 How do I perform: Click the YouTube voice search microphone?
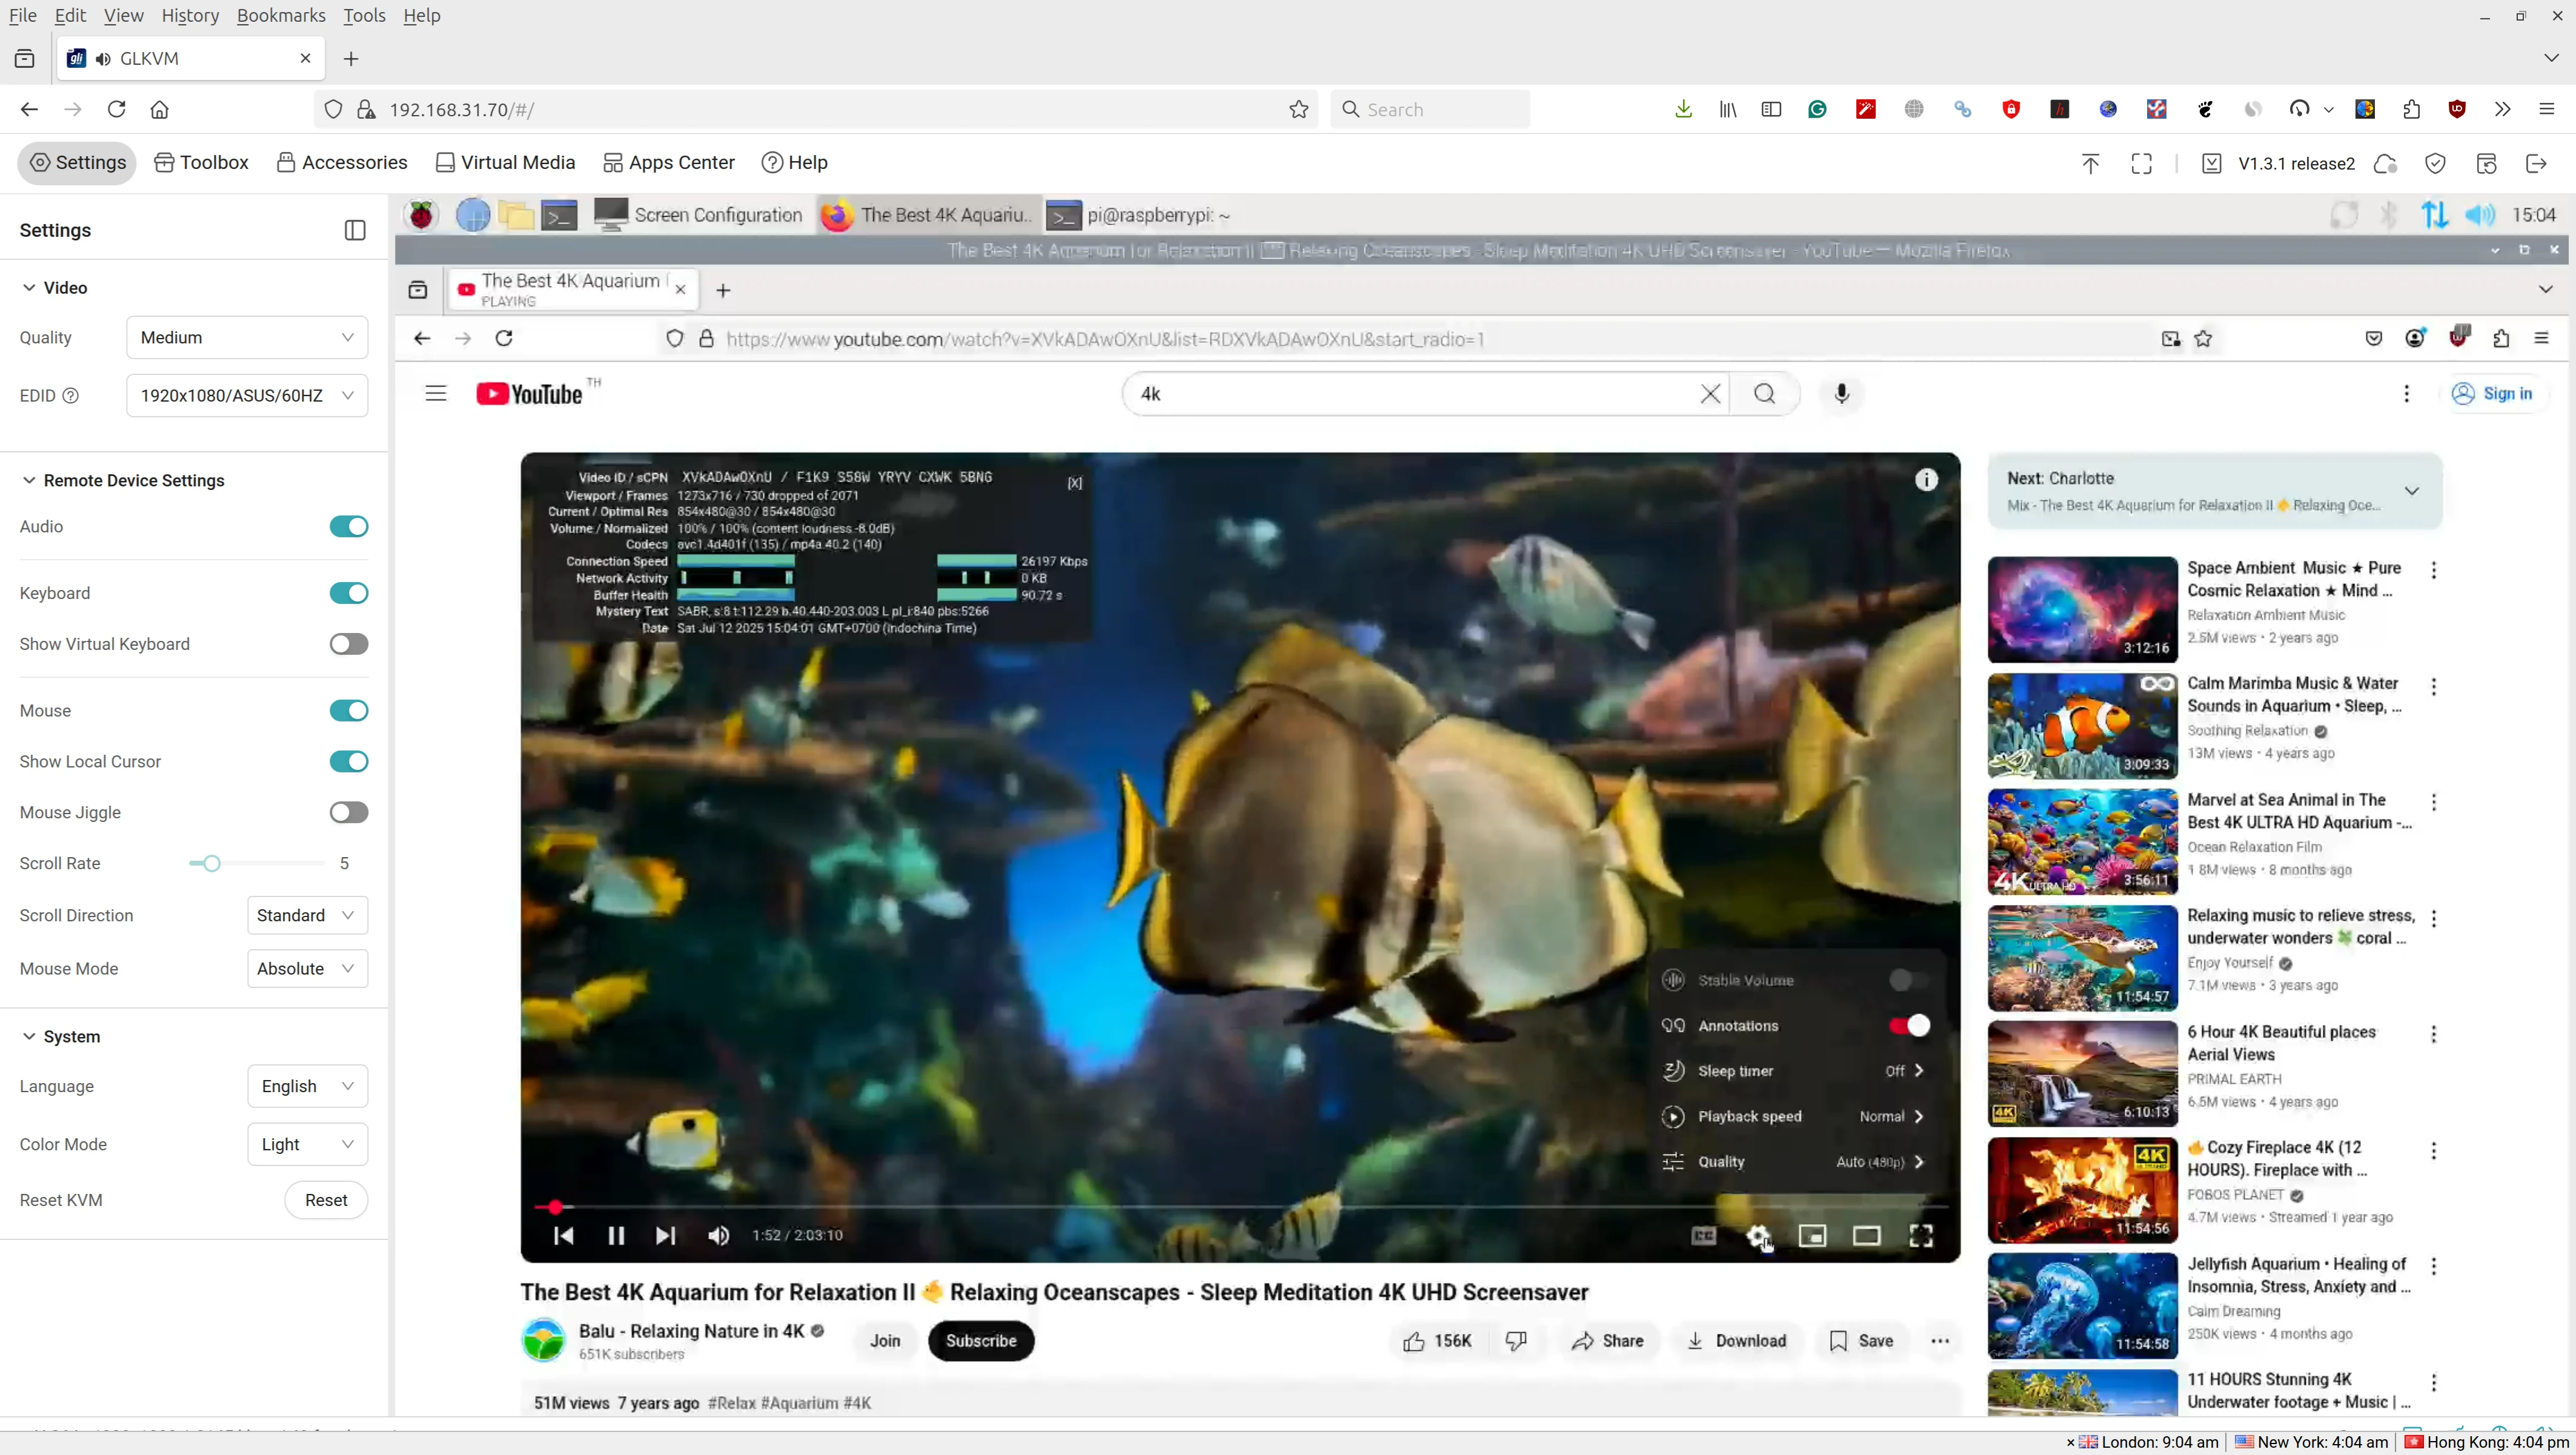click(1841, 394)
